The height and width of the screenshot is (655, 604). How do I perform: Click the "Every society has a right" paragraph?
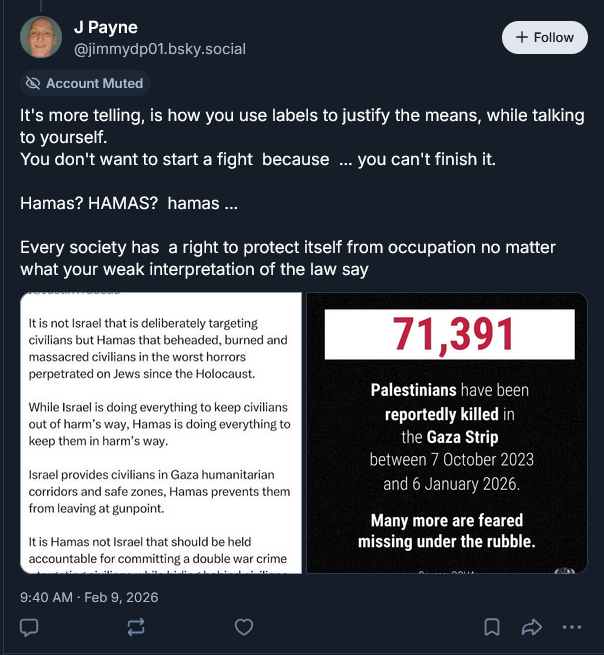point(288,258)
